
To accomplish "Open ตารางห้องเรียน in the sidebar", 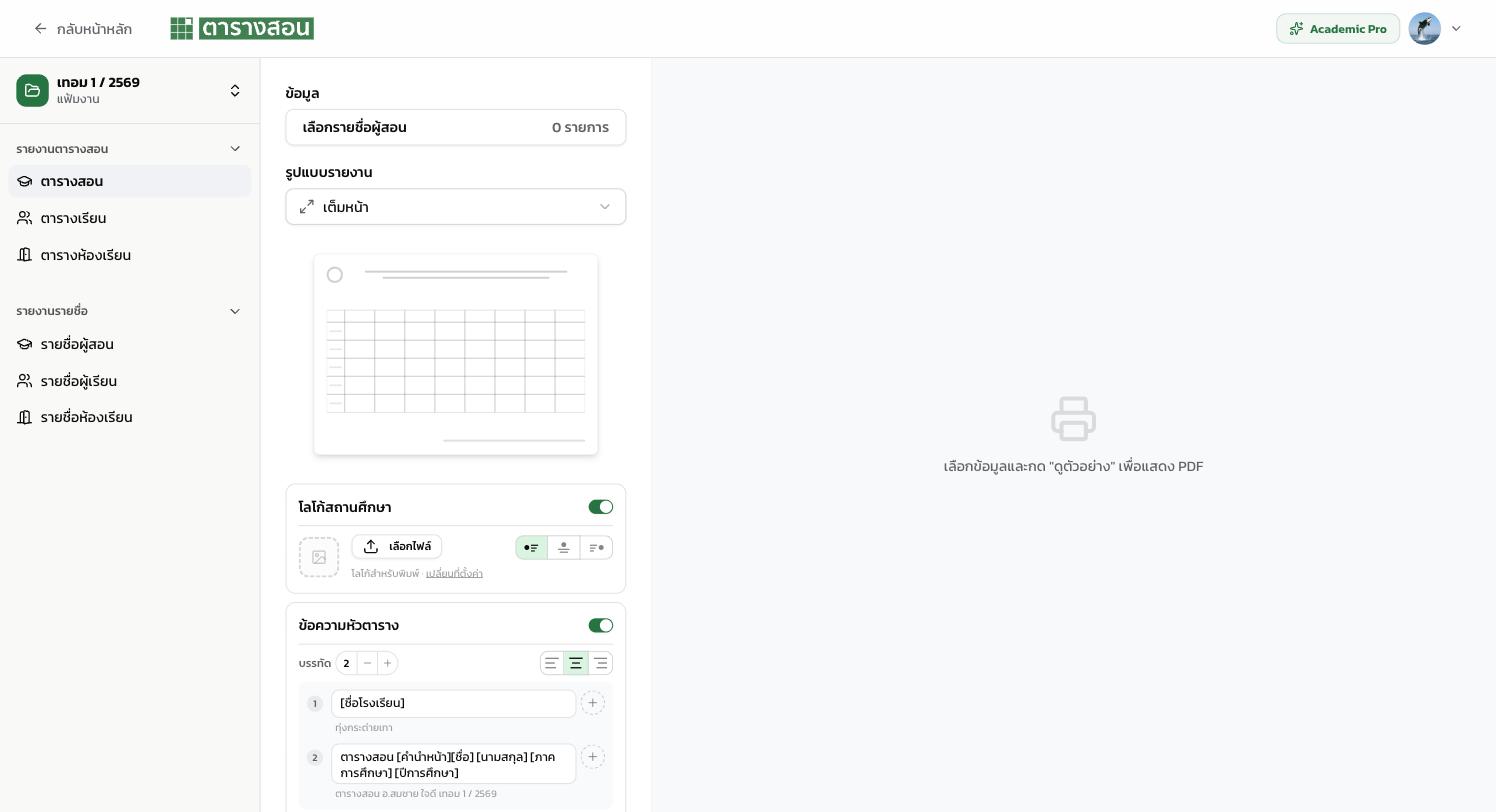I will coord(130,255).
